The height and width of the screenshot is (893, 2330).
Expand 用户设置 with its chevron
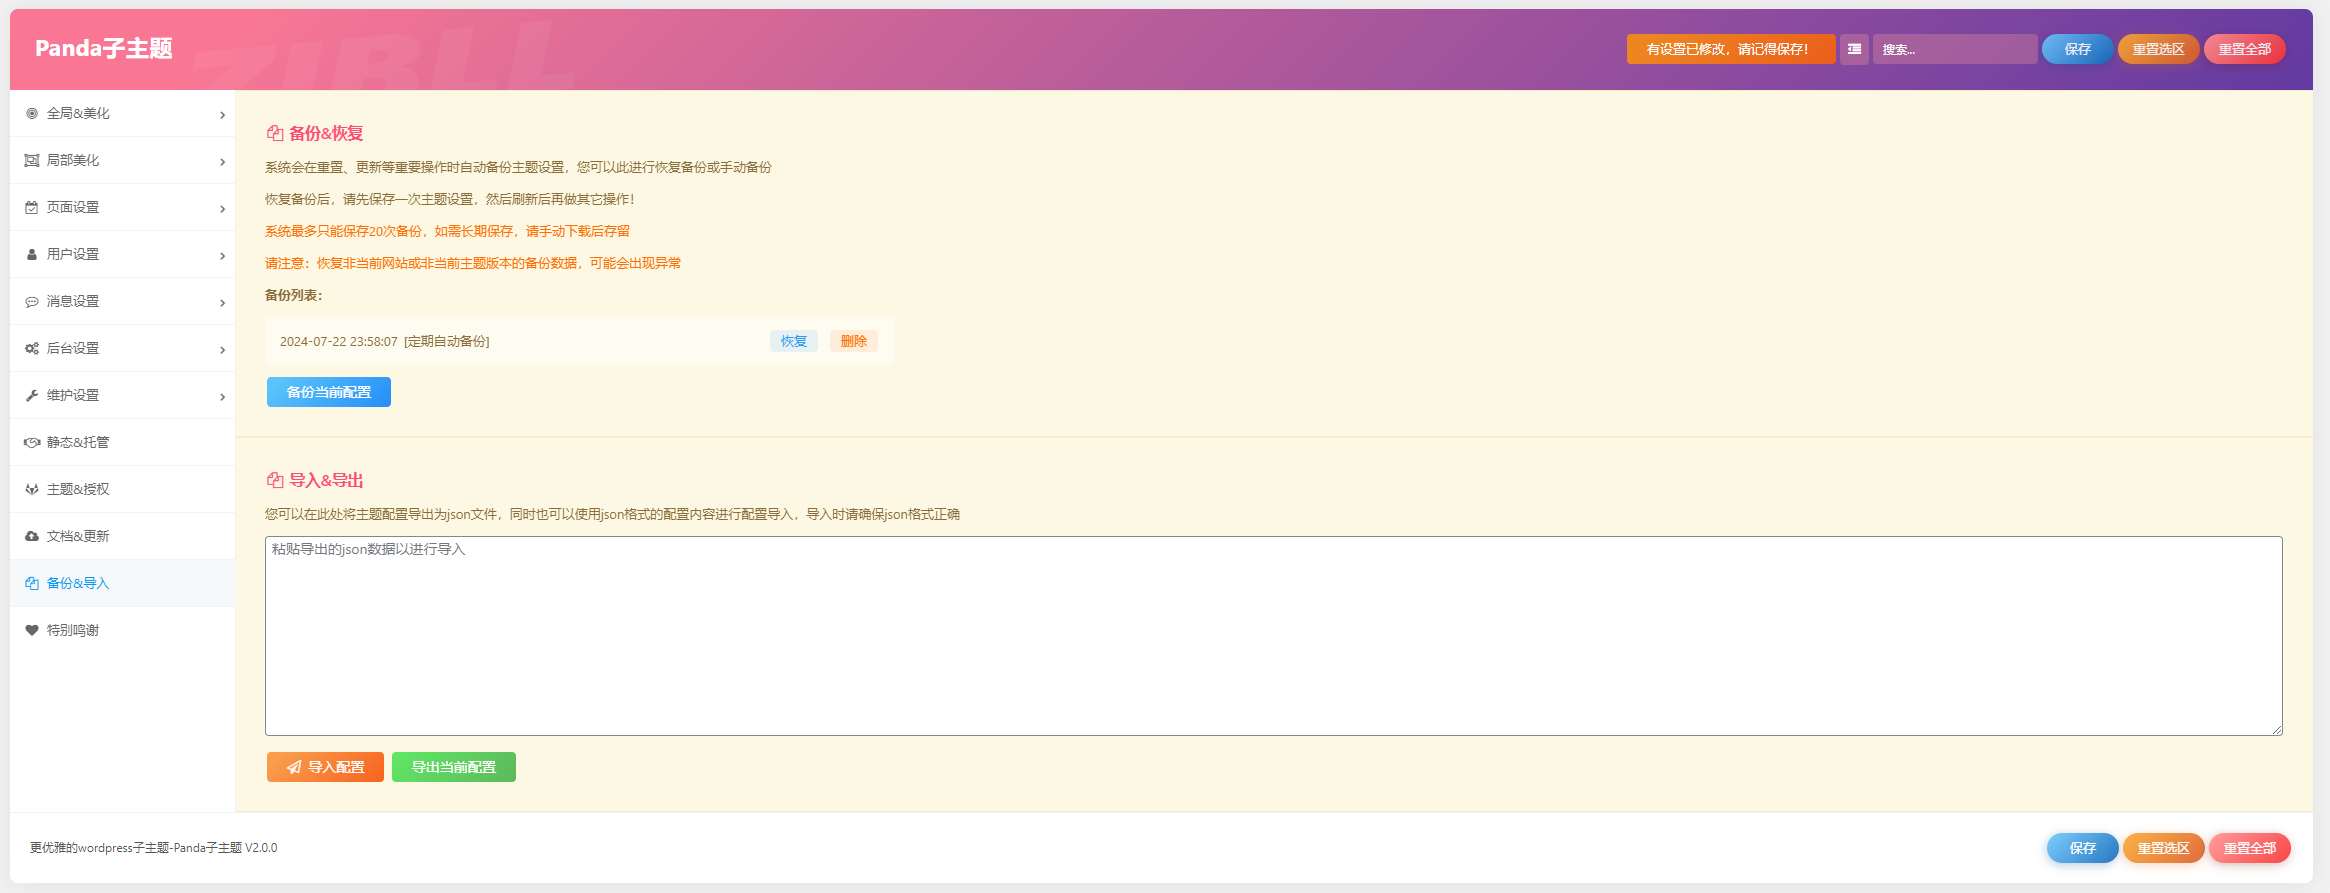pyautogui.click(x=222, y=256)
